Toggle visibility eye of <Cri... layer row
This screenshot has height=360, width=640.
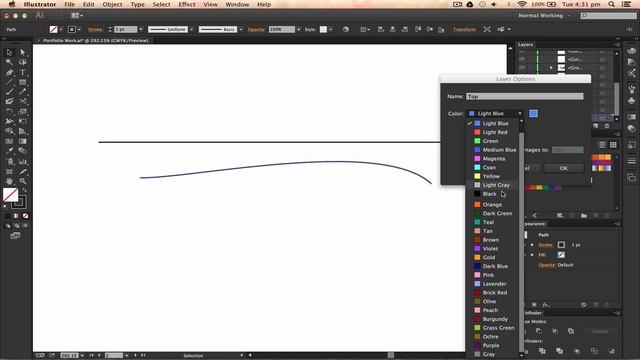[x=522, y=67]
